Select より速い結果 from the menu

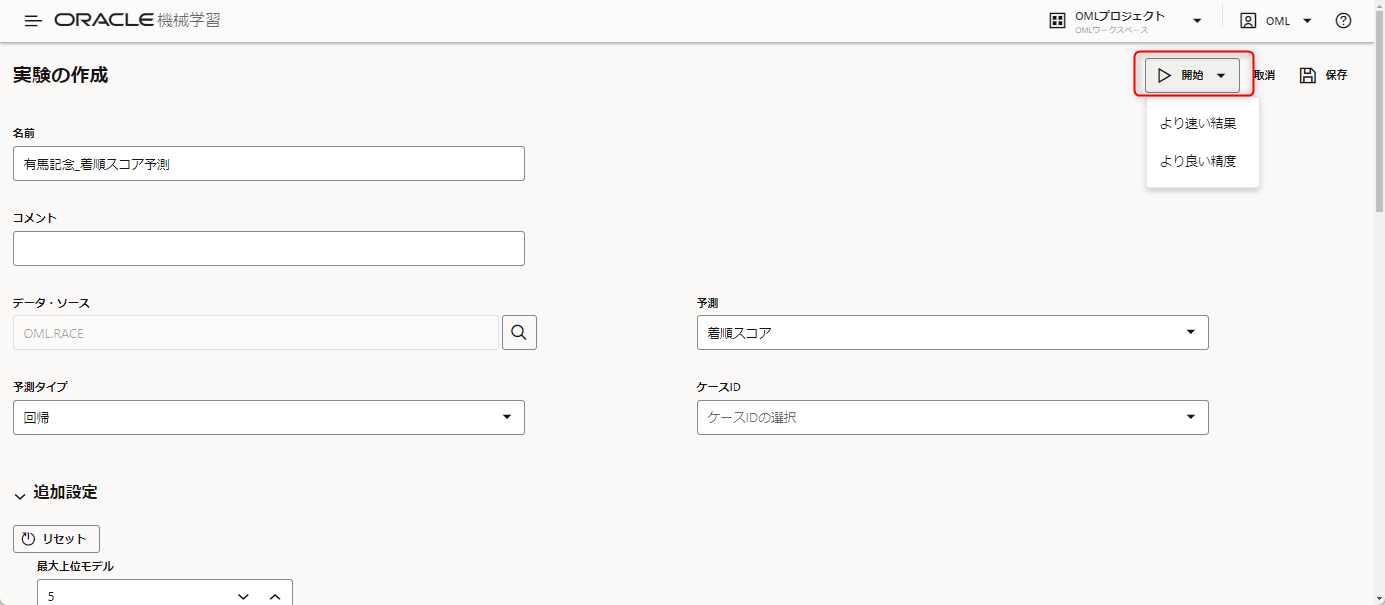pos(1198,124)
